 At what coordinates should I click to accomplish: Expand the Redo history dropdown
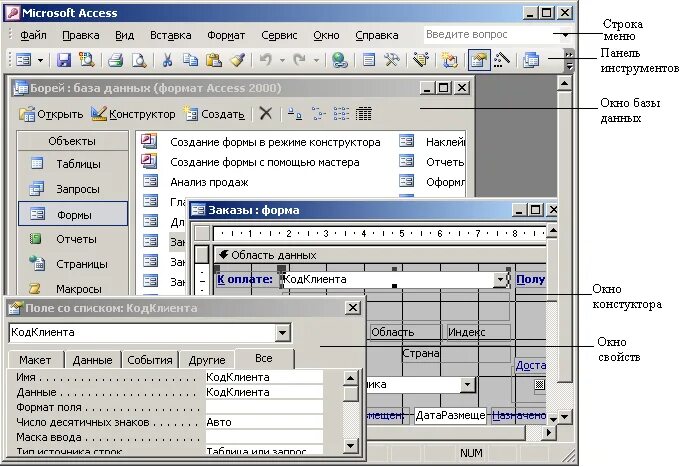click(x=317, y=60)
